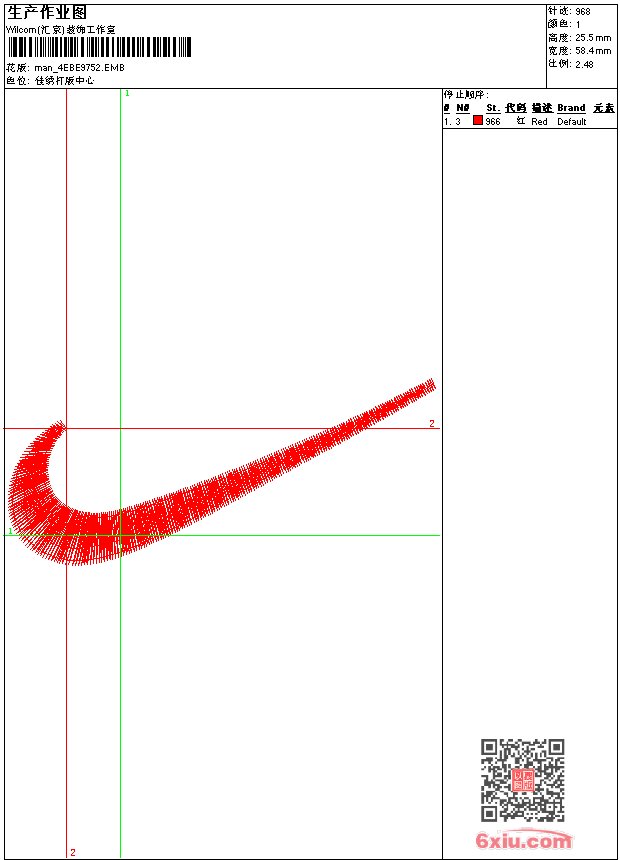The height and width of the screenshot is (860, 620).
Task: Select the file name 'man_4EBE9752.EMB'
Action: [x=80, y=68]
